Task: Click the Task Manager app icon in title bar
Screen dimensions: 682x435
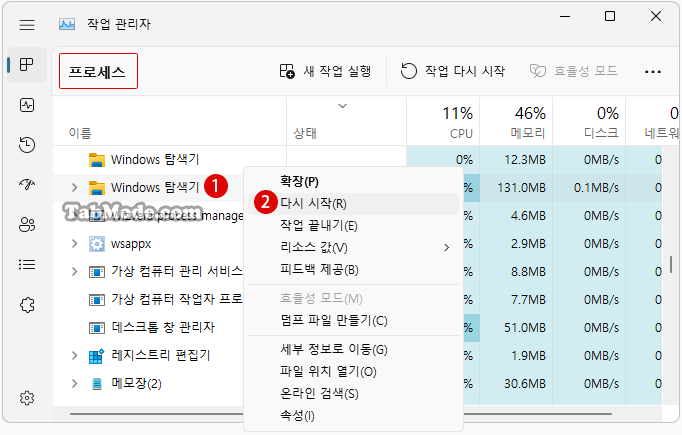Action: click(x=67, y=24)
